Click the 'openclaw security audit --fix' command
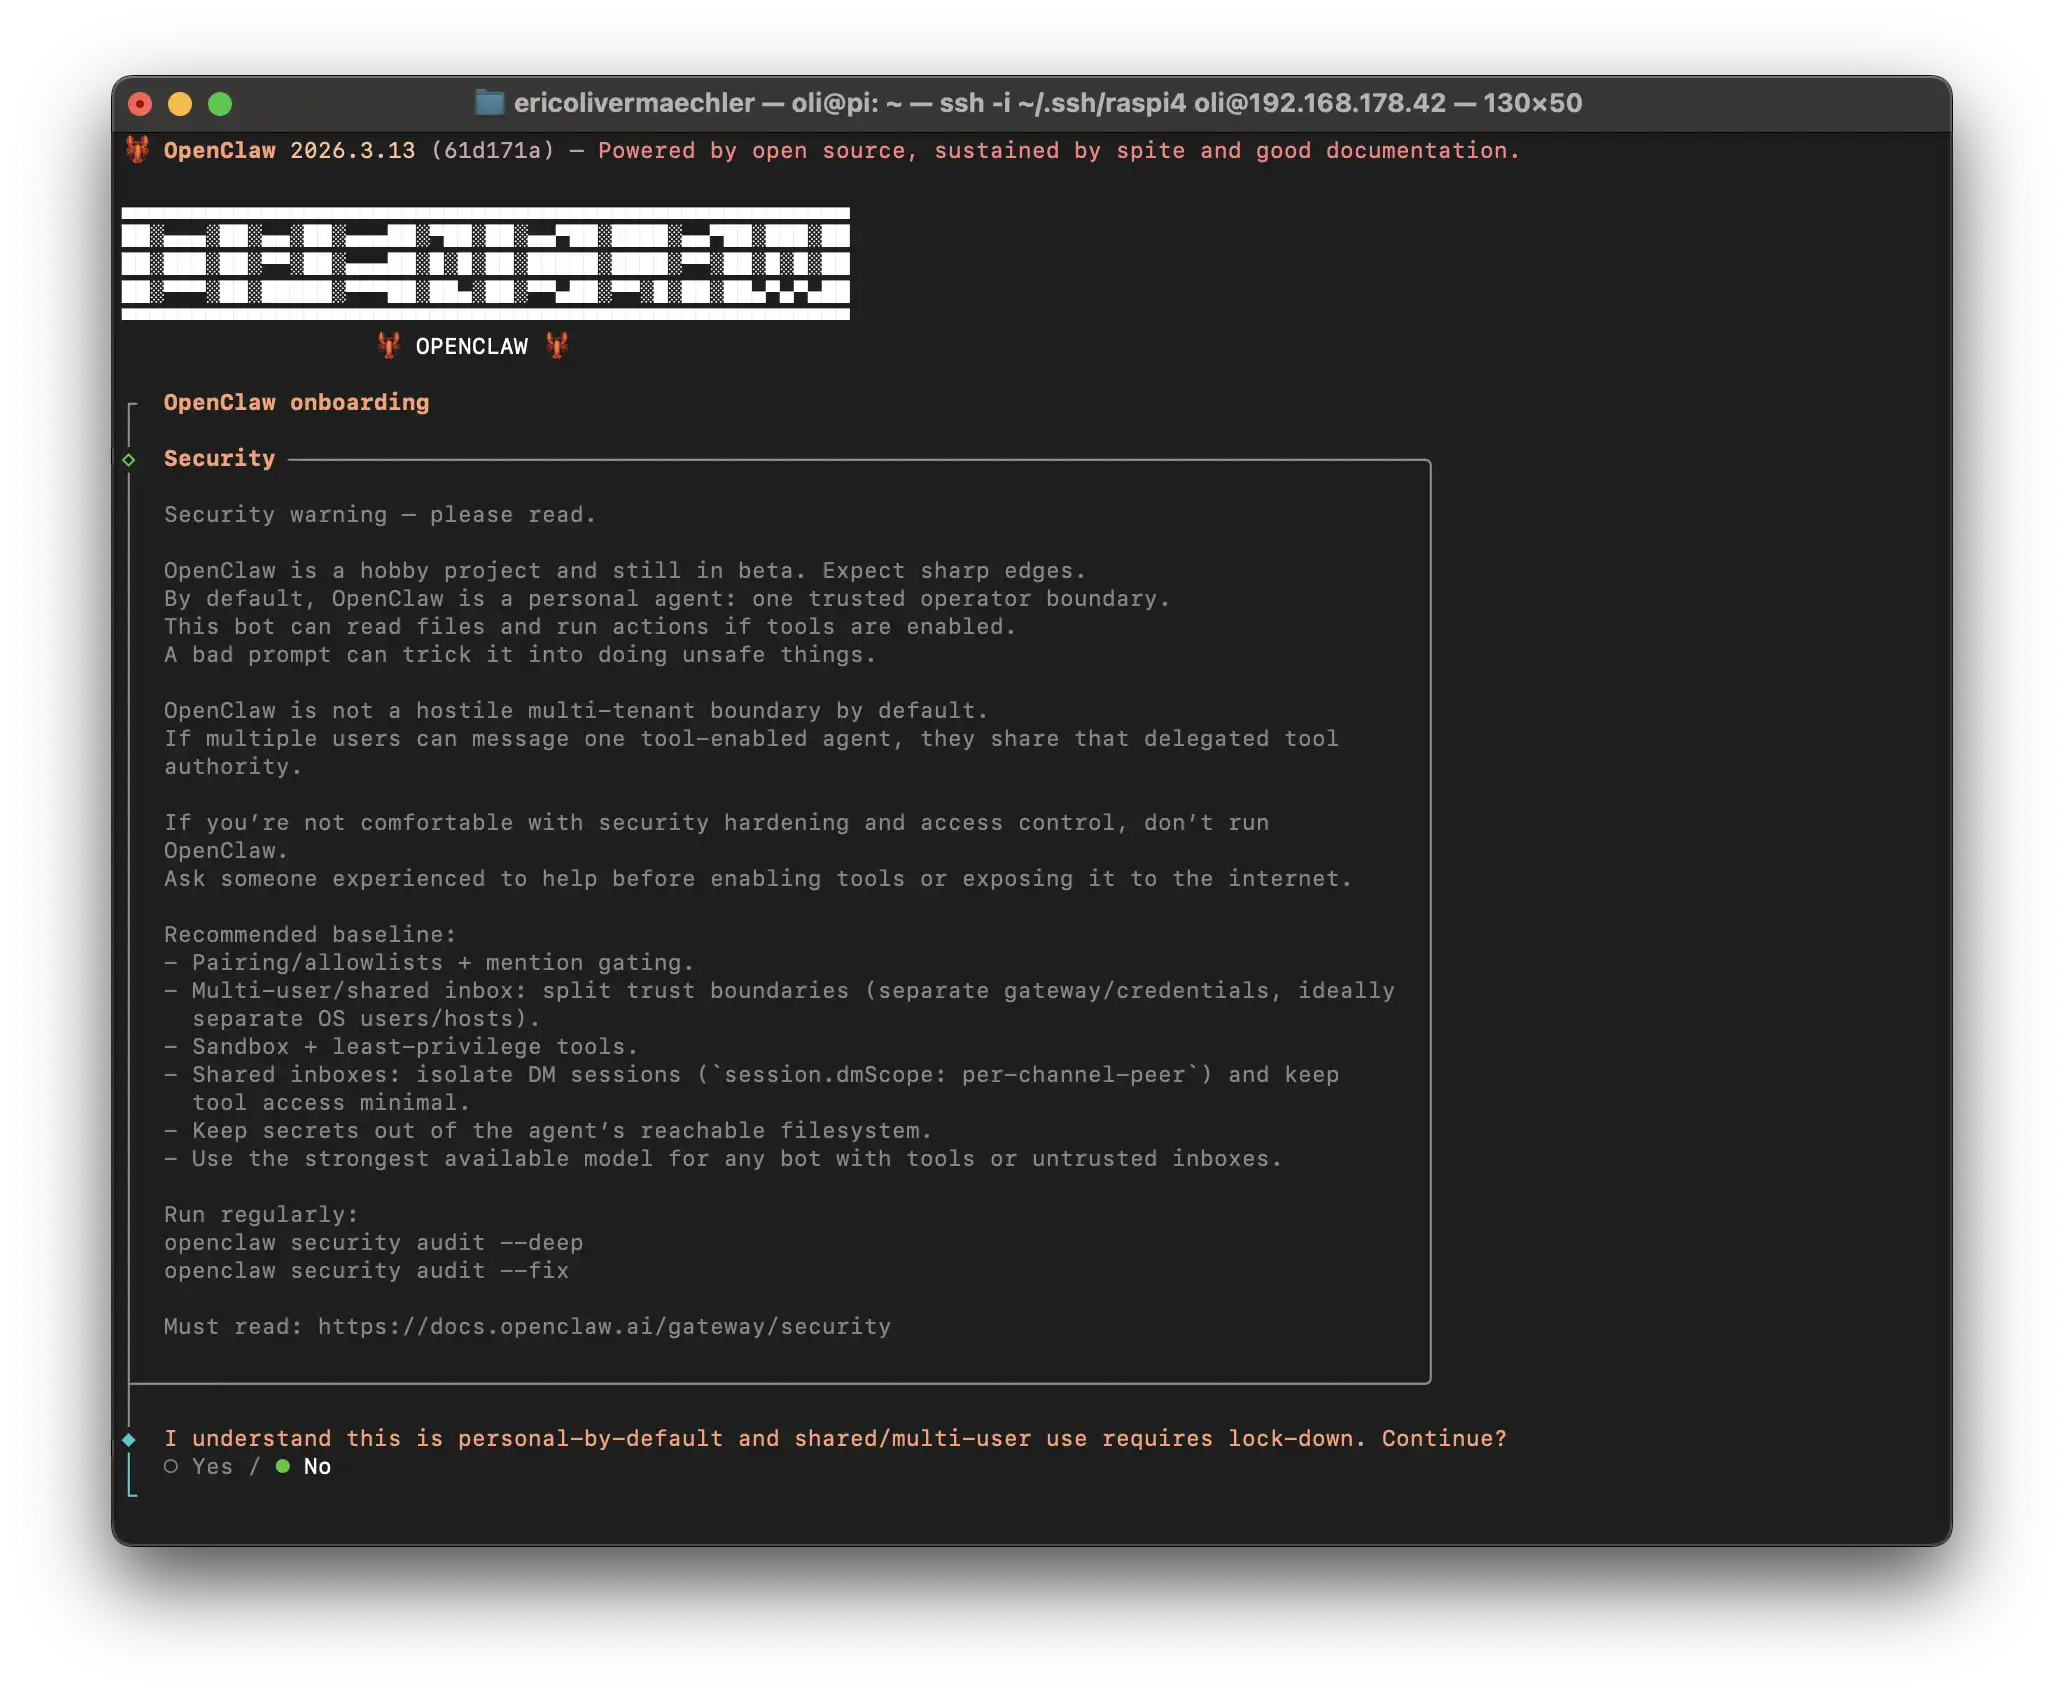This screenshot has width=2064, height=1694. (366, 1271)
